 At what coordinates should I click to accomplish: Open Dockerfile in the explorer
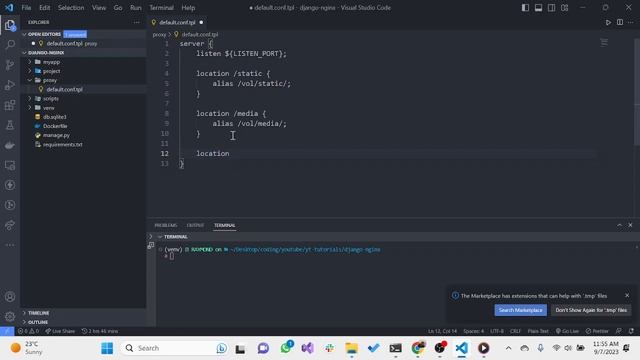(55, 126)
